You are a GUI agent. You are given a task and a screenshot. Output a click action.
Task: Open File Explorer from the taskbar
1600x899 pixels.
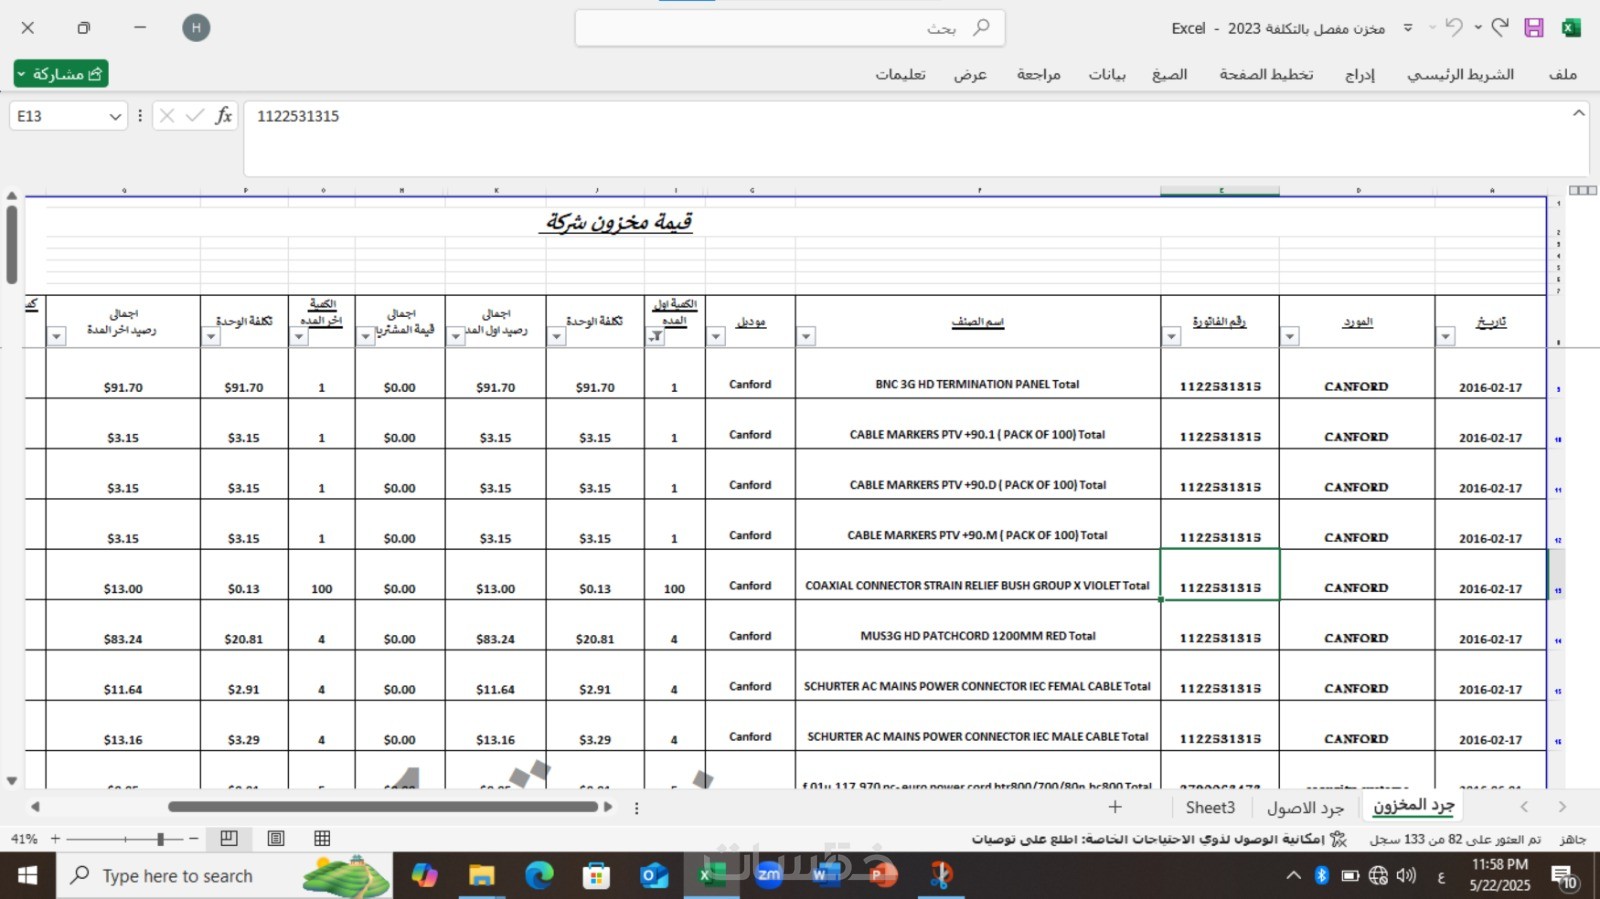pyautogui.click(x=482, y=876)
